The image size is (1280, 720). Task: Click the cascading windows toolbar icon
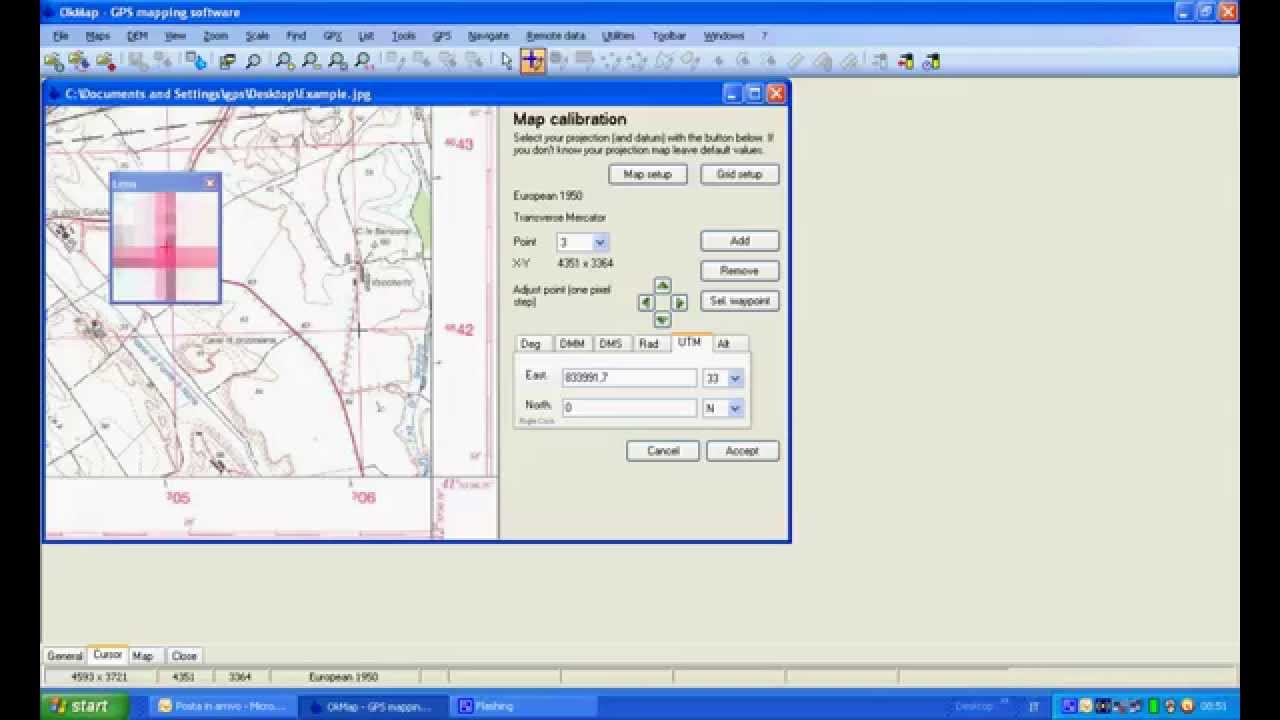228,62
